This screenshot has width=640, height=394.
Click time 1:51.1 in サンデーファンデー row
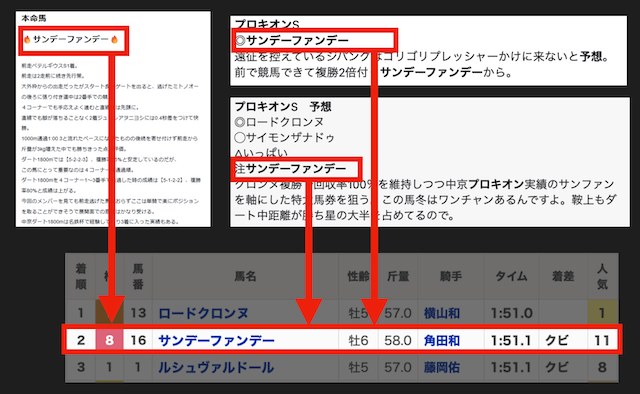[x=511, y=340]
